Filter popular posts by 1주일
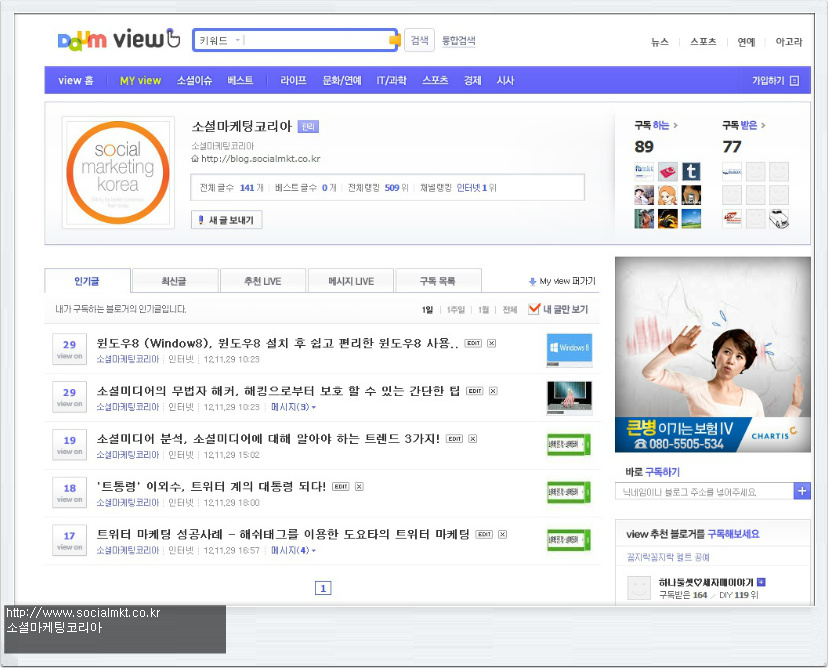828x668 pixels. point(455,309)
